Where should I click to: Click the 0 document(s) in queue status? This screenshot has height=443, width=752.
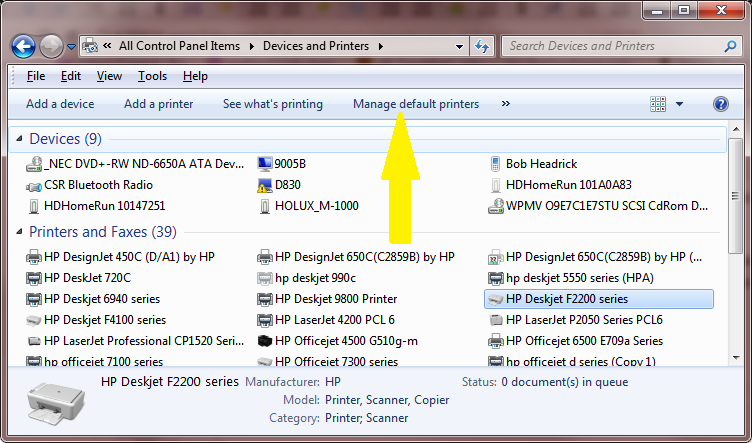[x=564, y=382]
